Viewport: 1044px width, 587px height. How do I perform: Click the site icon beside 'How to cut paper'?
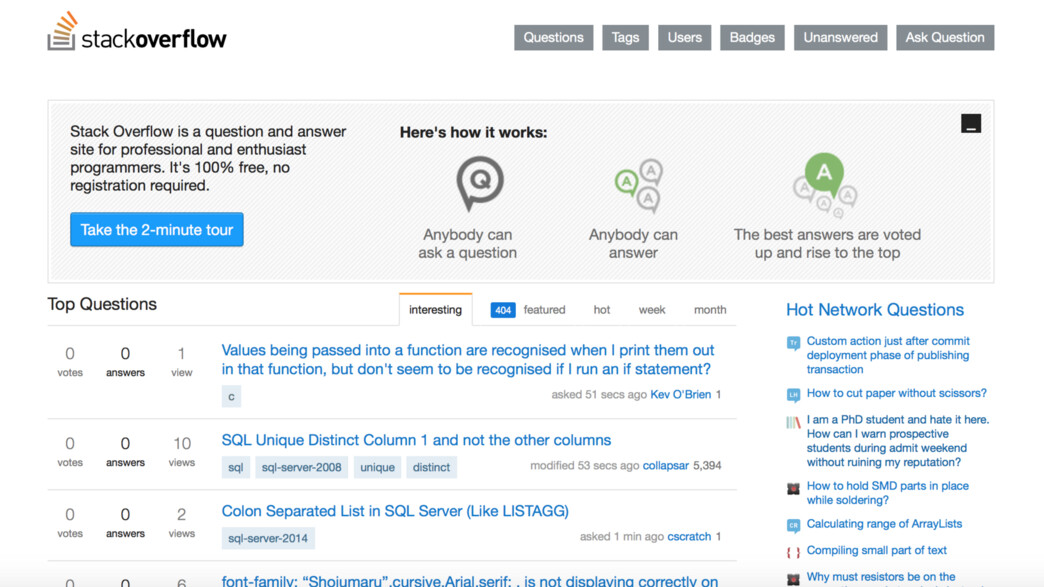click(793, 395)
